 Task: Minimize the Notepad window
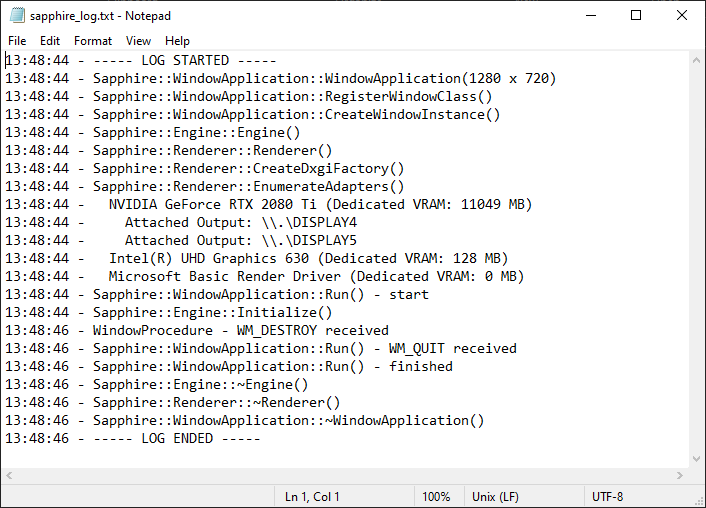pos(590,16)
